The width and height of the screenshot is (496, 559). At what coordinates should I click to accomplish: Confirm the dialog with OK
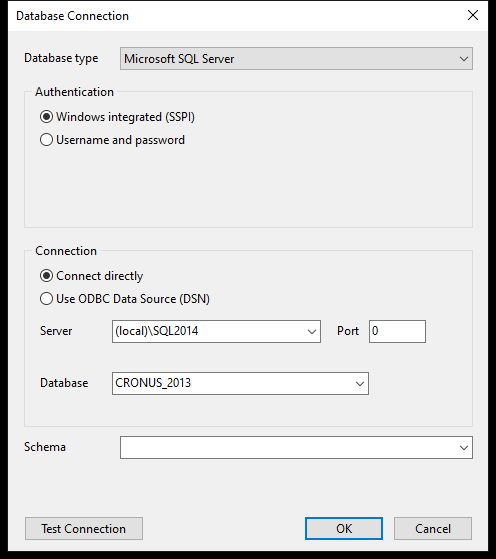(x=344, y=529)
